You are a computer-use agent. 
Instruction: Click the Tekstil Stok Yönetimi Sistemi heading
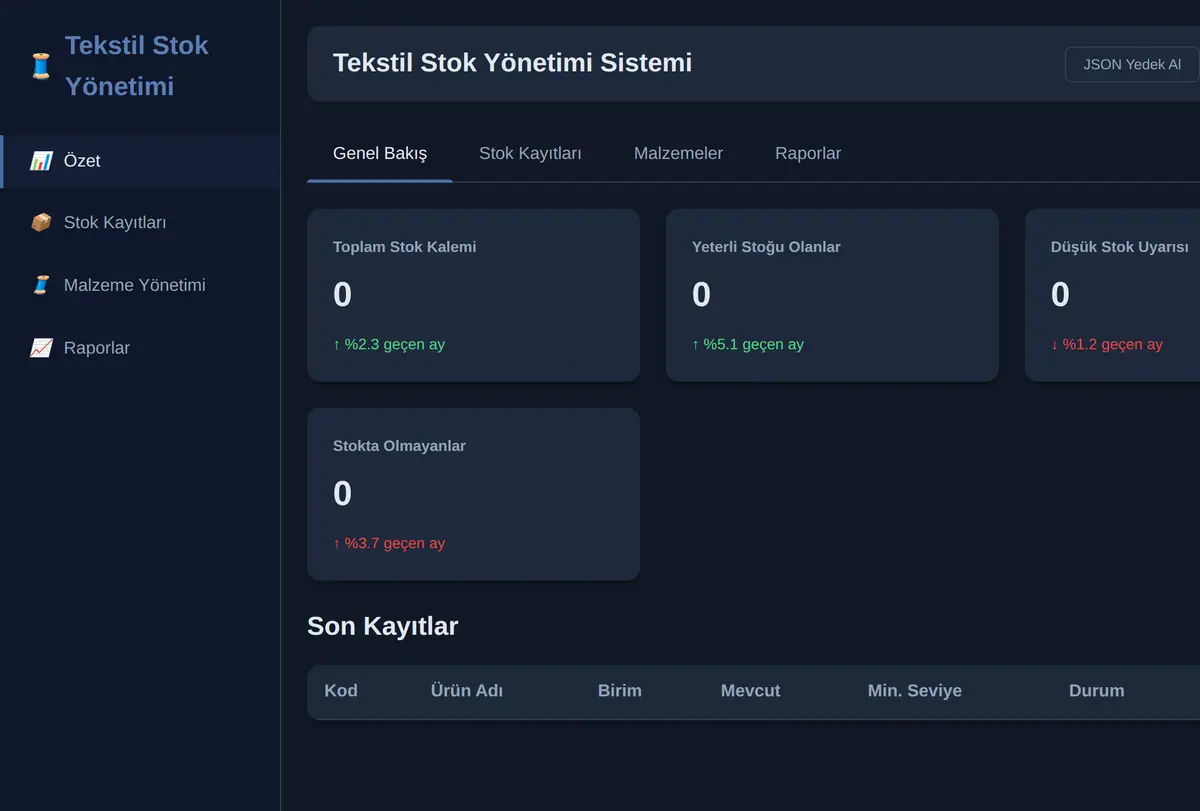coord(512,62)
